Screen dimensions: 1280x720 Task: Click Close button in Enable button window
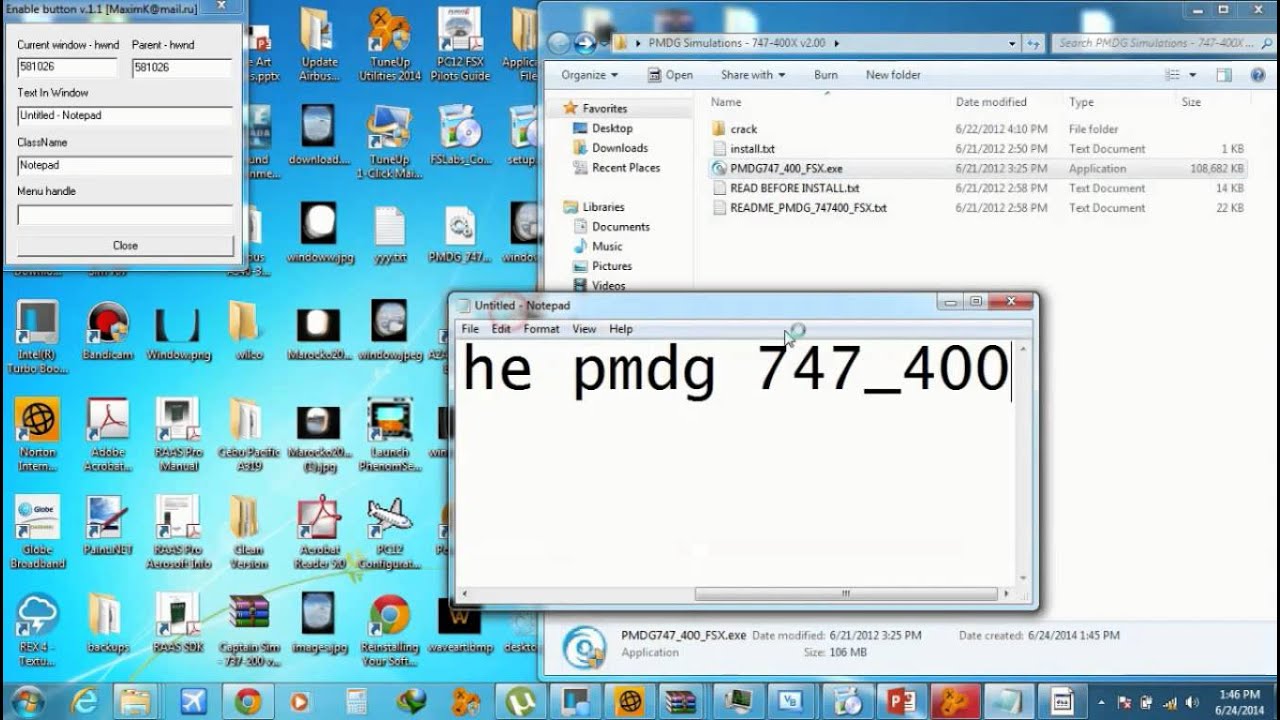[x=125, y=246]
